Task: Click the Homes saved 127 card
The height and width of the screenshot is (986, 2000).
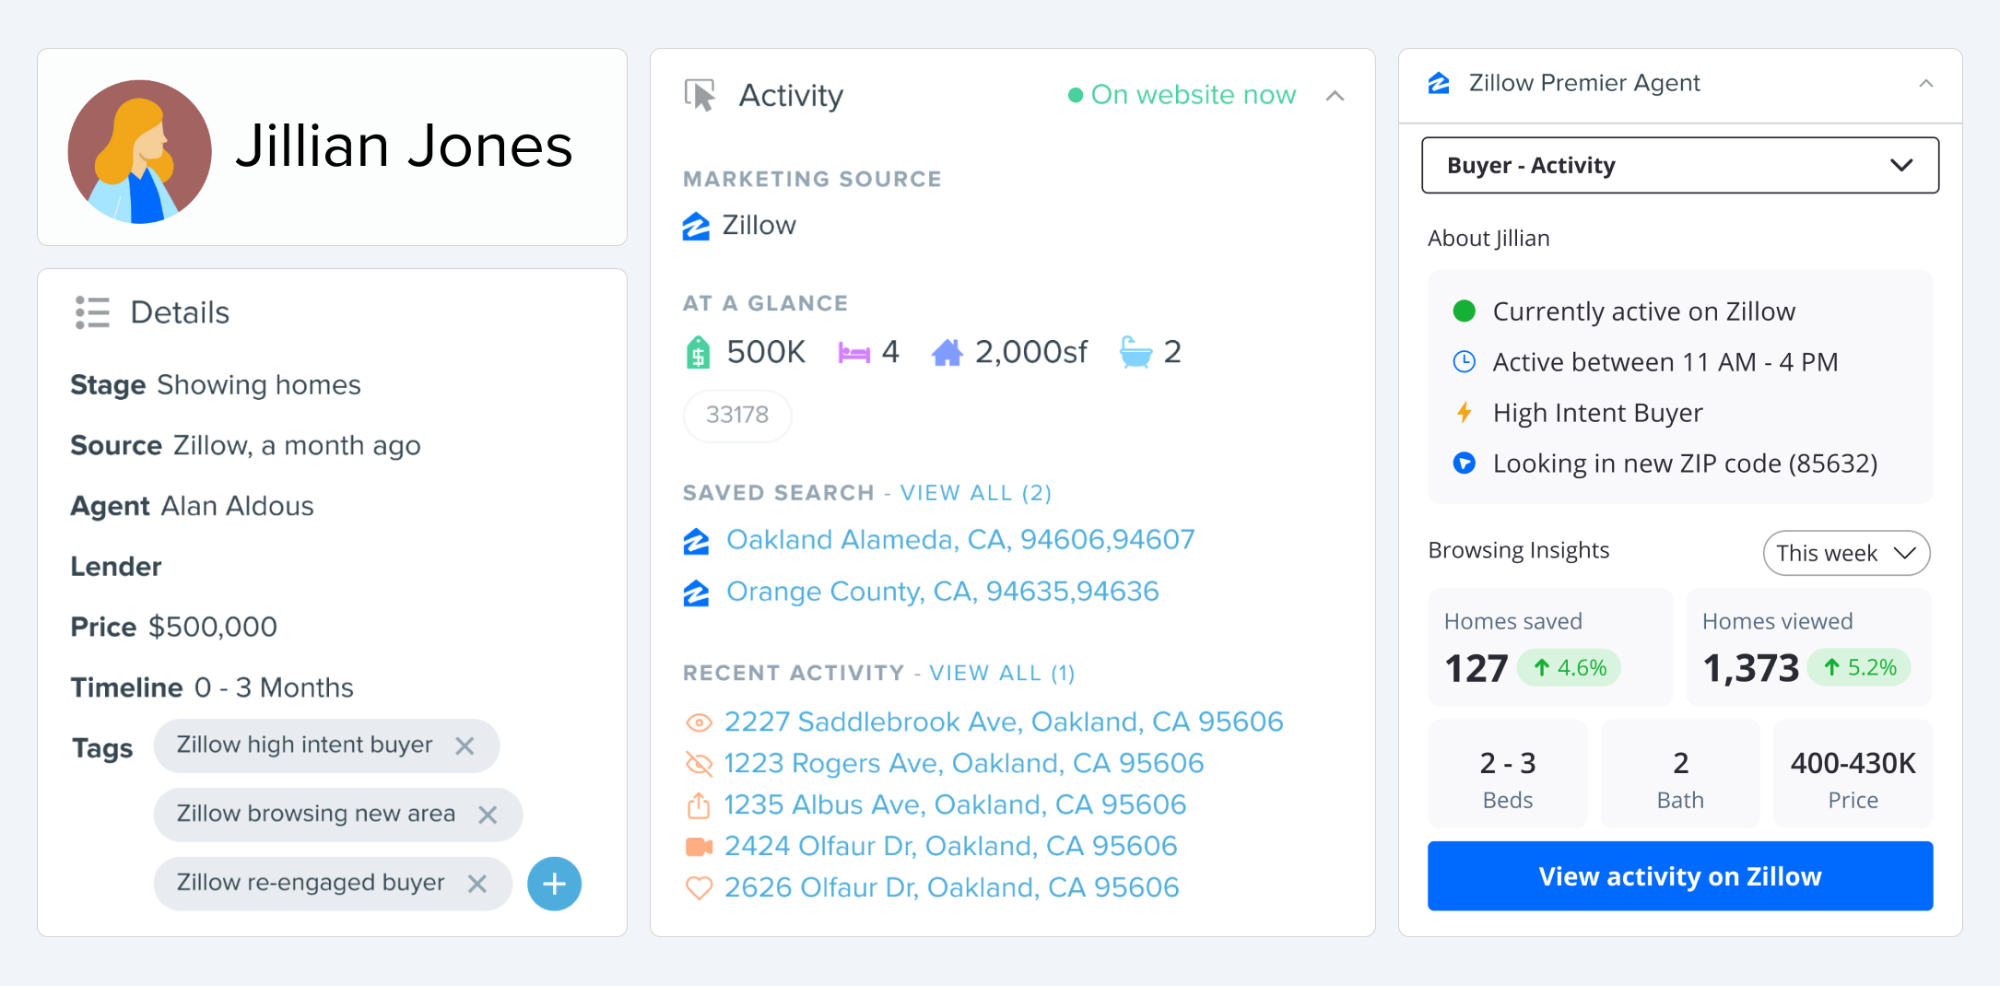Action: (x=1550, y=648)
